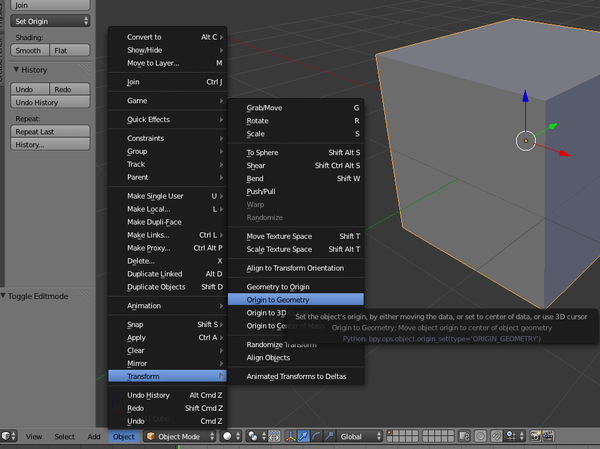This screenshot has height=449, width=600.
Task: Open the Object Mode selector dropdown
Action: click(x=180, y=436)
